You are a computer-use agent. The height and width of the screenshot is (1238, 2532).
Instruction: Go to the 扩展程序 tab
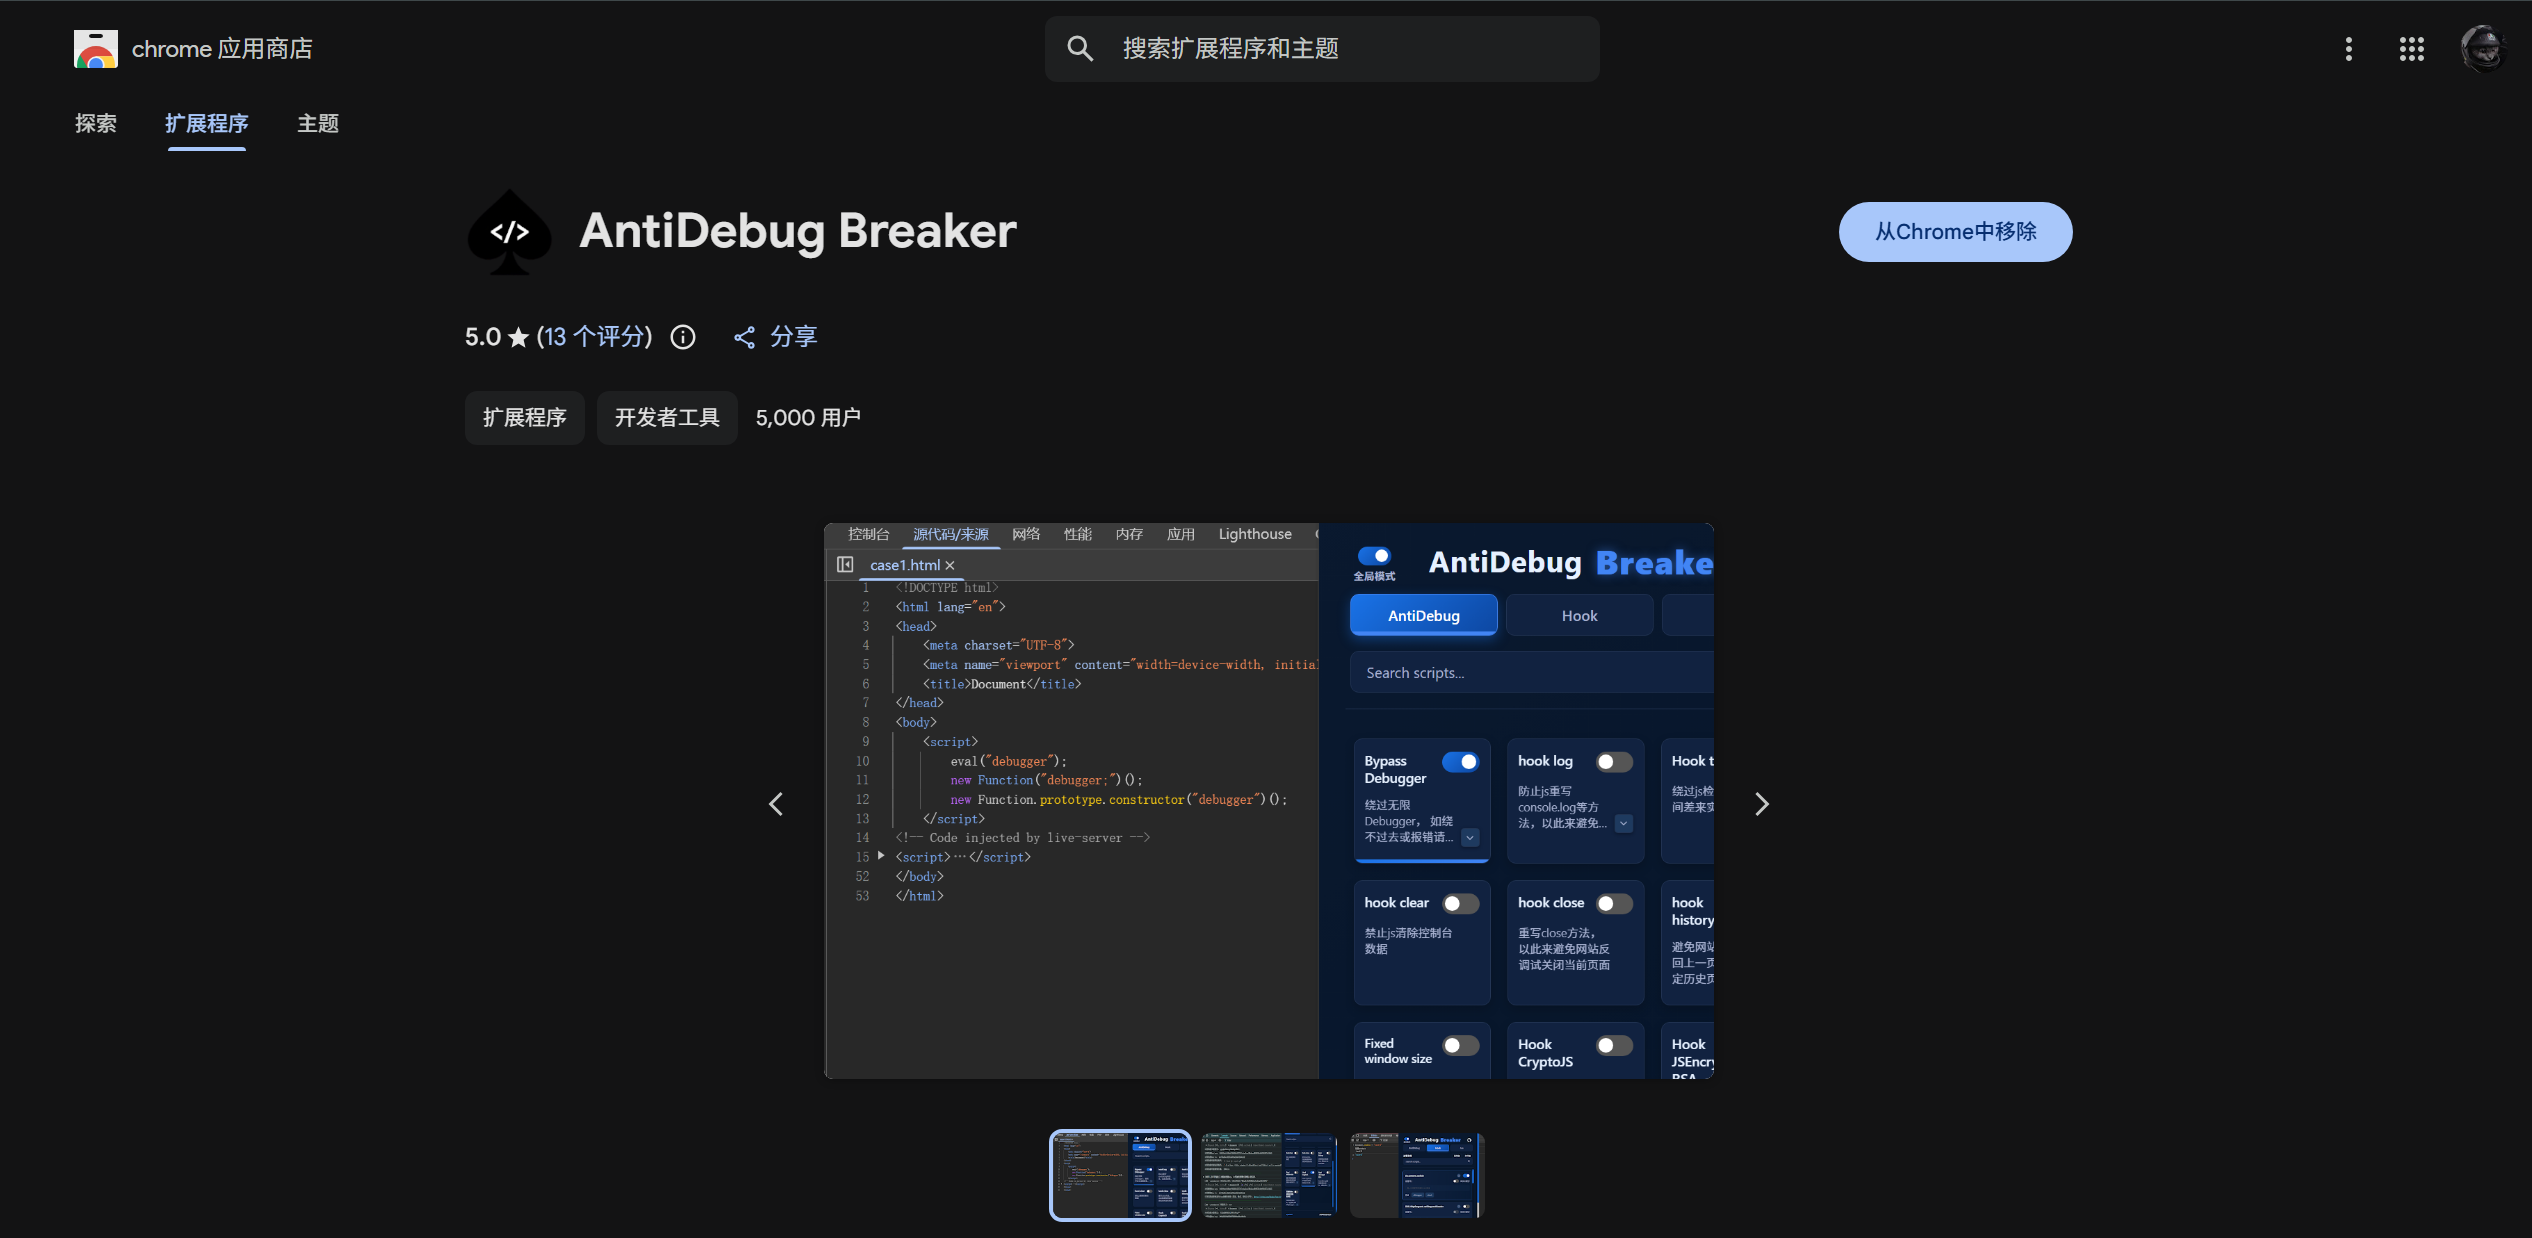207,124
